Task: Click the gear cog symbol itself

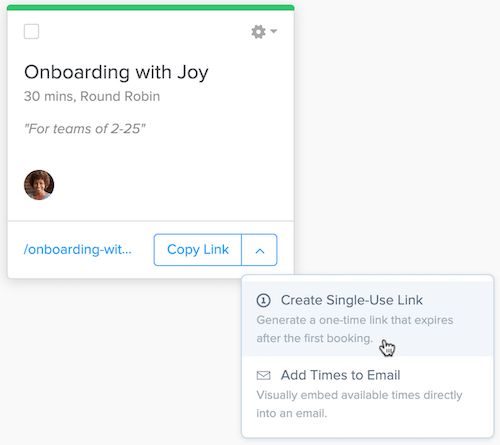Action: click(258, 32)
